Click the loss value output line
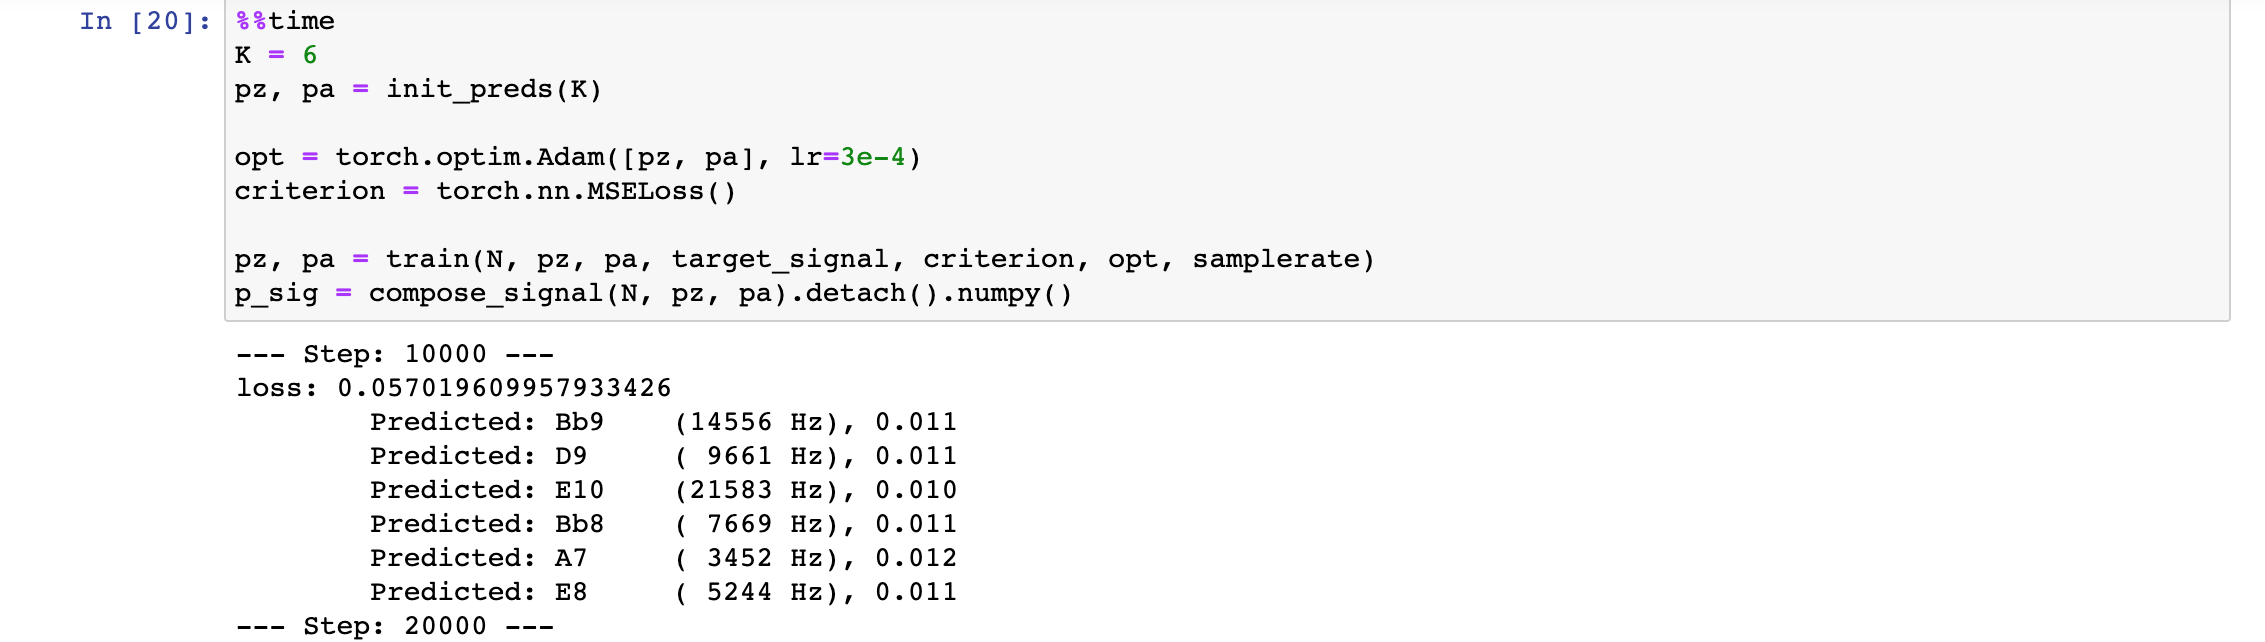Image resolution: width=2265 pixels, height=642 pixels. tap(454, 388)
